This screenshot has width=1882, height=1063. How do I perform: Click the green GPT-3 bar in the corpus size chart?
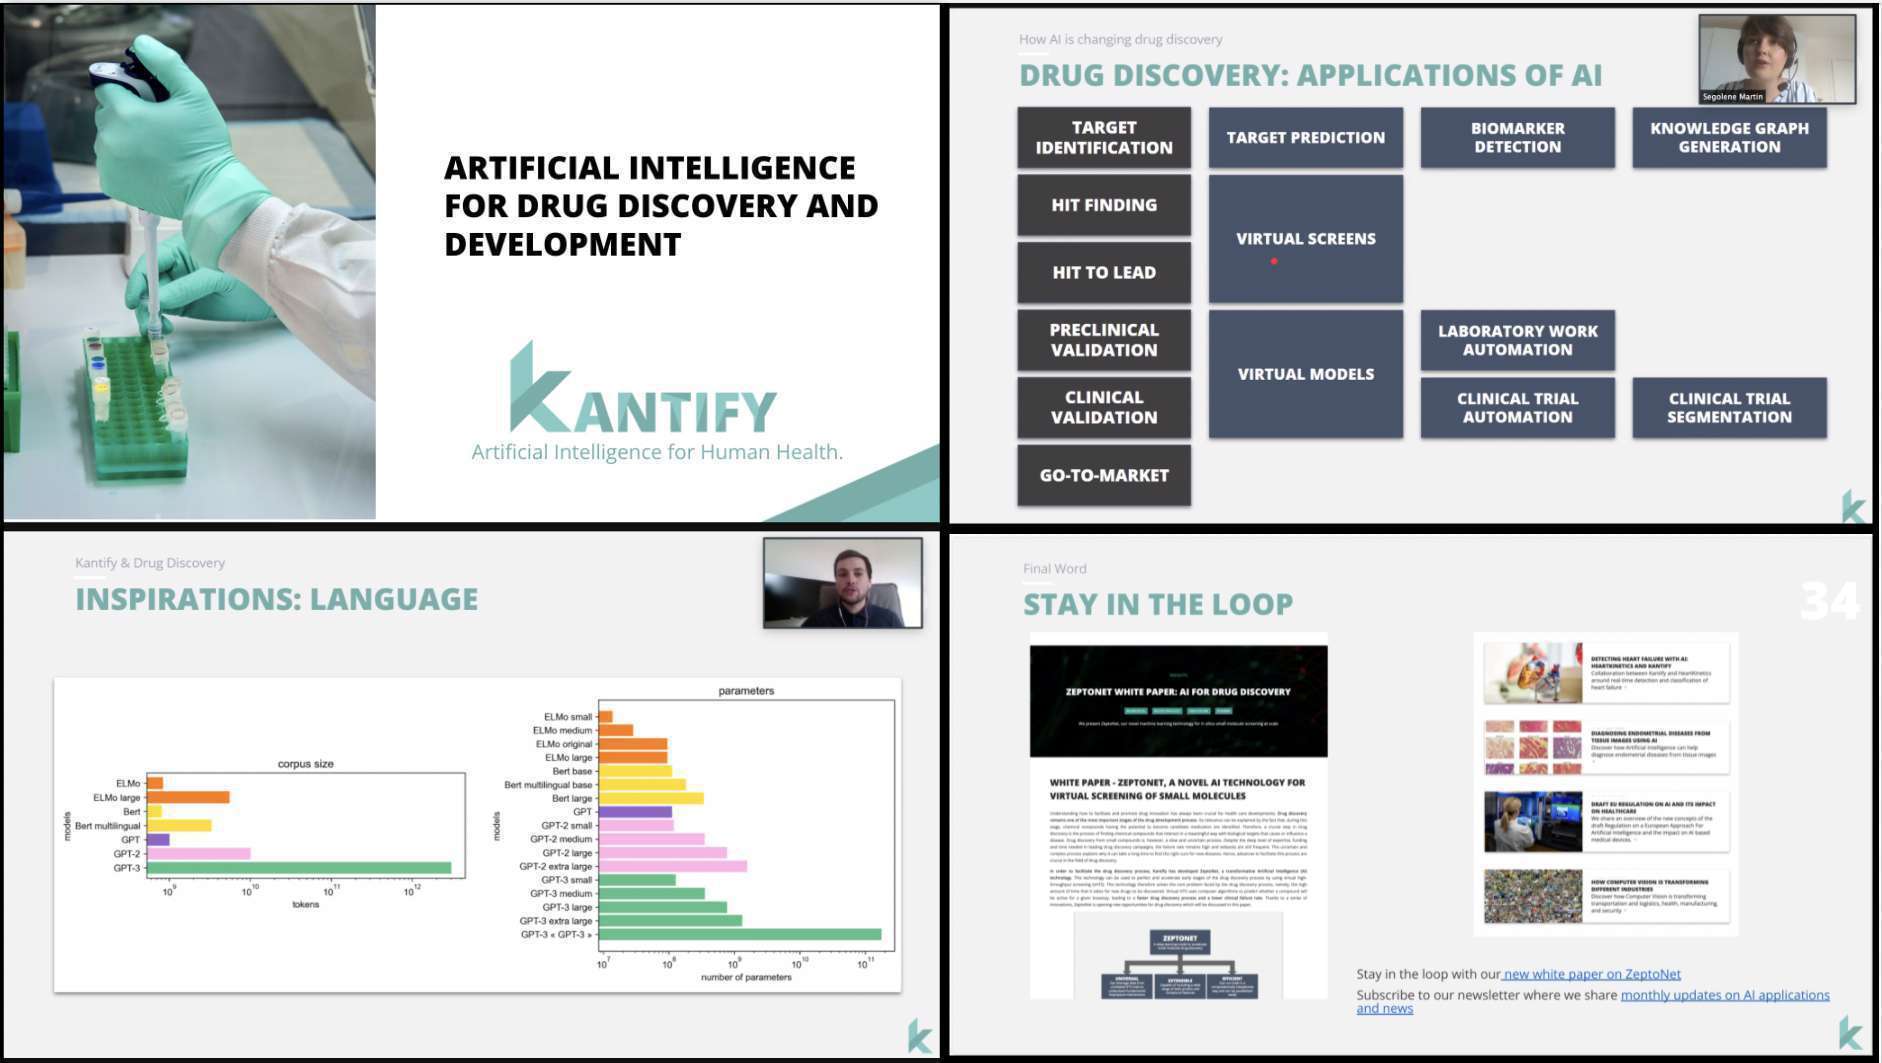click(299, 868)
